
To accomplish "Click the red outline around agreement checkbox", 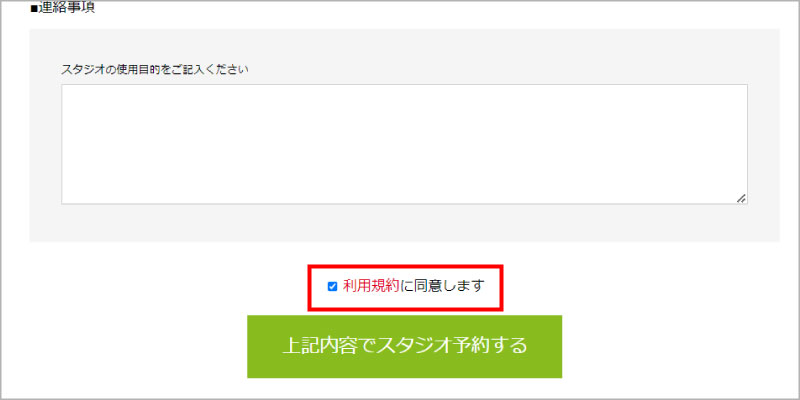I will [x=405, y=266].
